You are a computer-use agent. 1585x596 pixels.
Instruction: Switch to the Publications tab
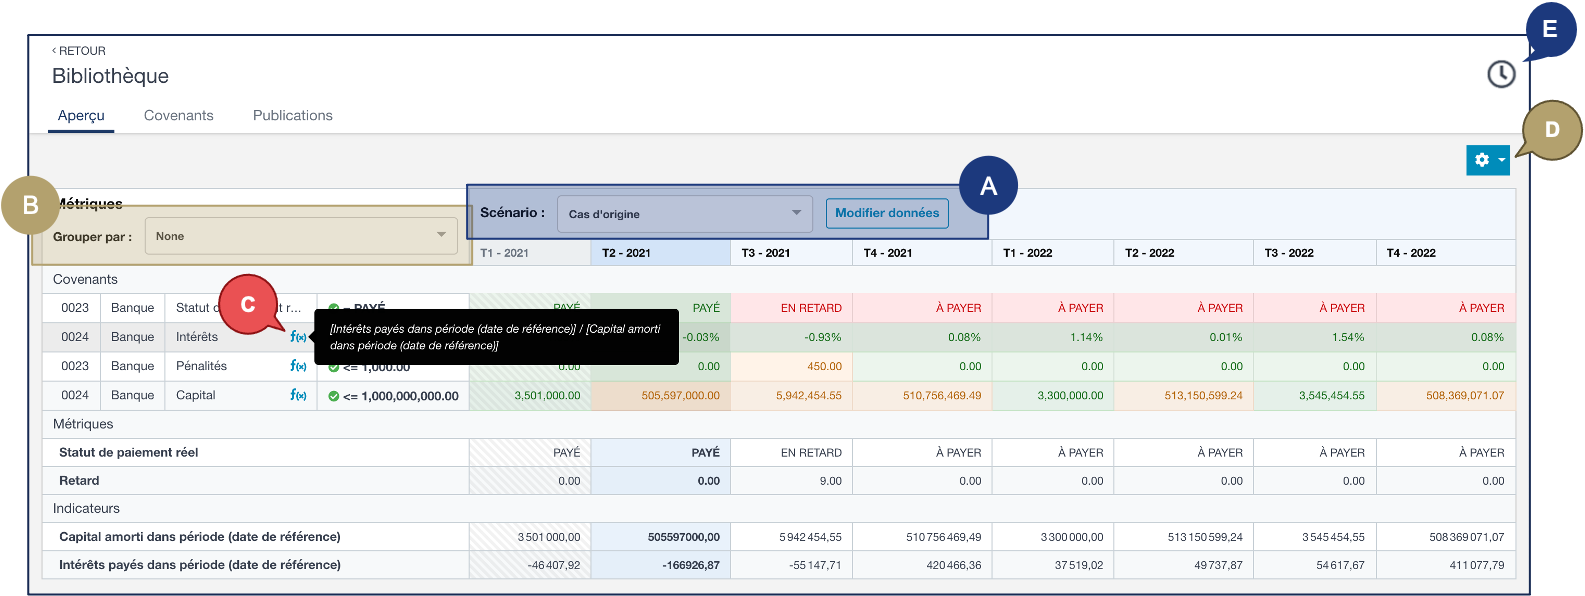[292, 115]
